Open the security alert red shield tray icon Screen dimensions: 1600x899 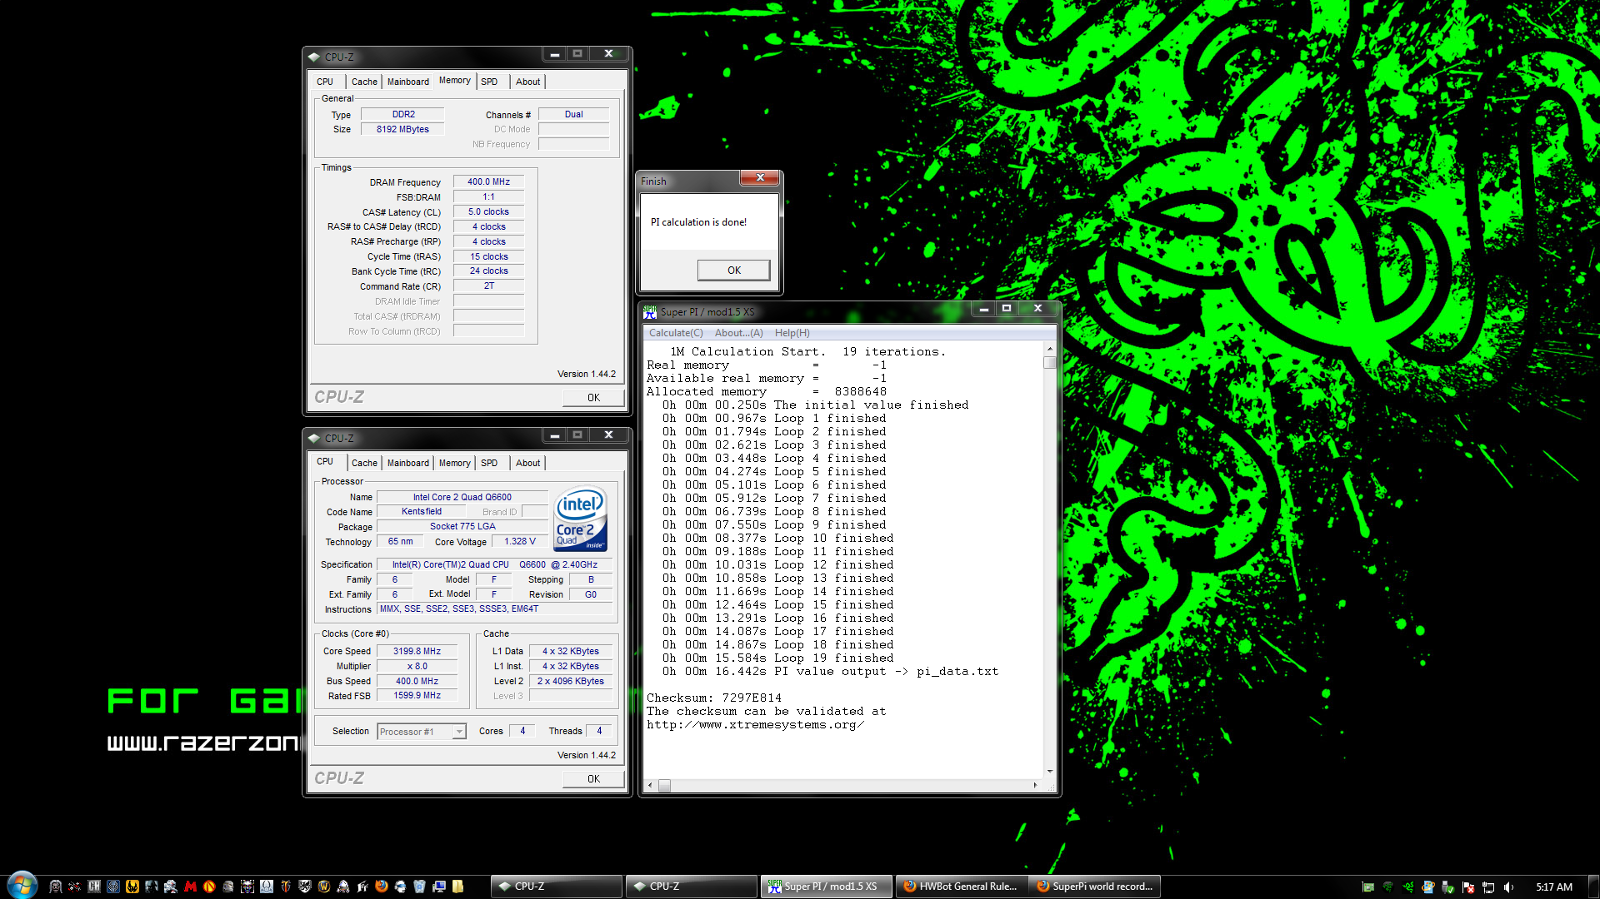point(1468,887)
